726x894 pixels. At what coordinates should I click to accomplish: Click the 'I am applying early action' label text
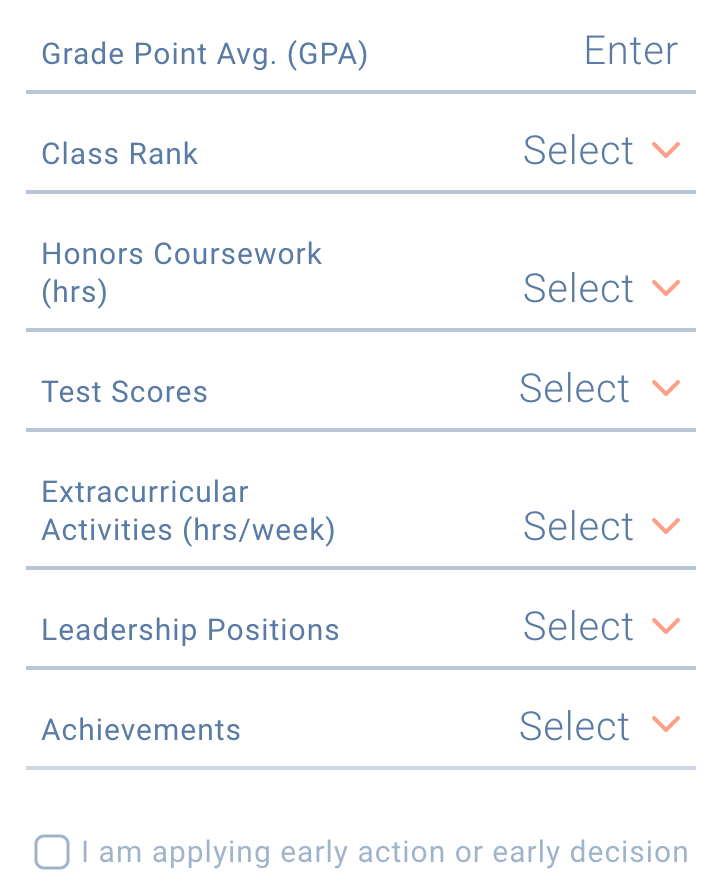[x=385, y=853]
